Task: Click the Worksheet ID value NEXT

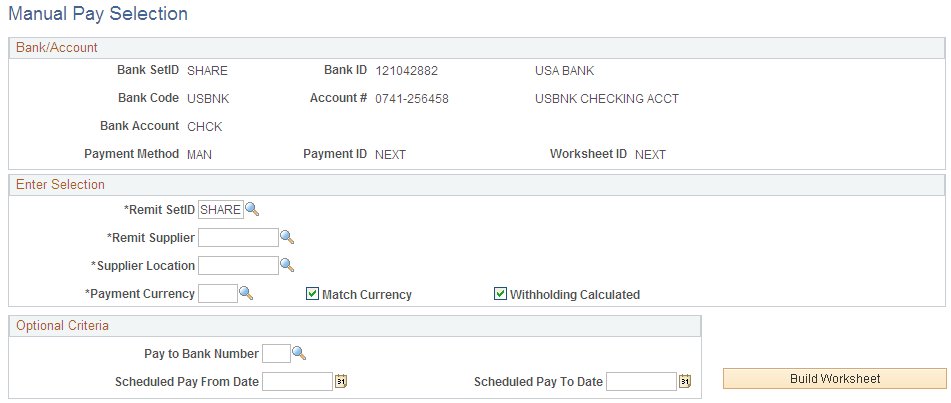Action: 650,155
